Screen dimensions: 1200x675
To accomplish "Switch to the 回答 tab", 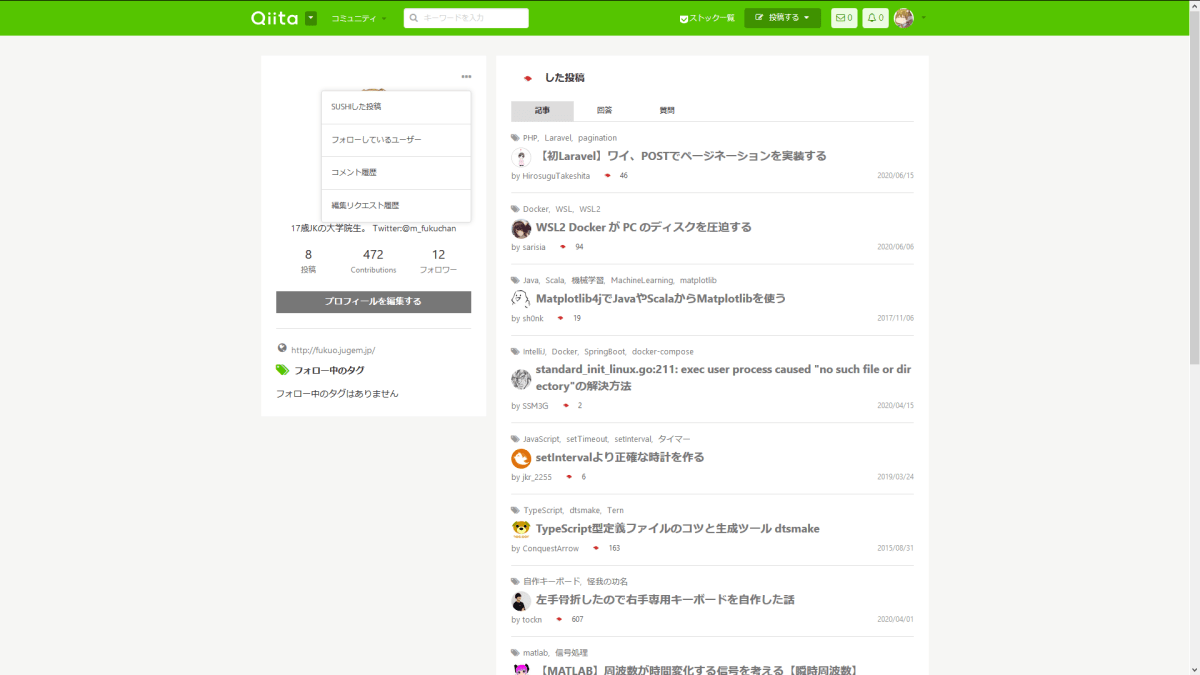I will point(604,111).
